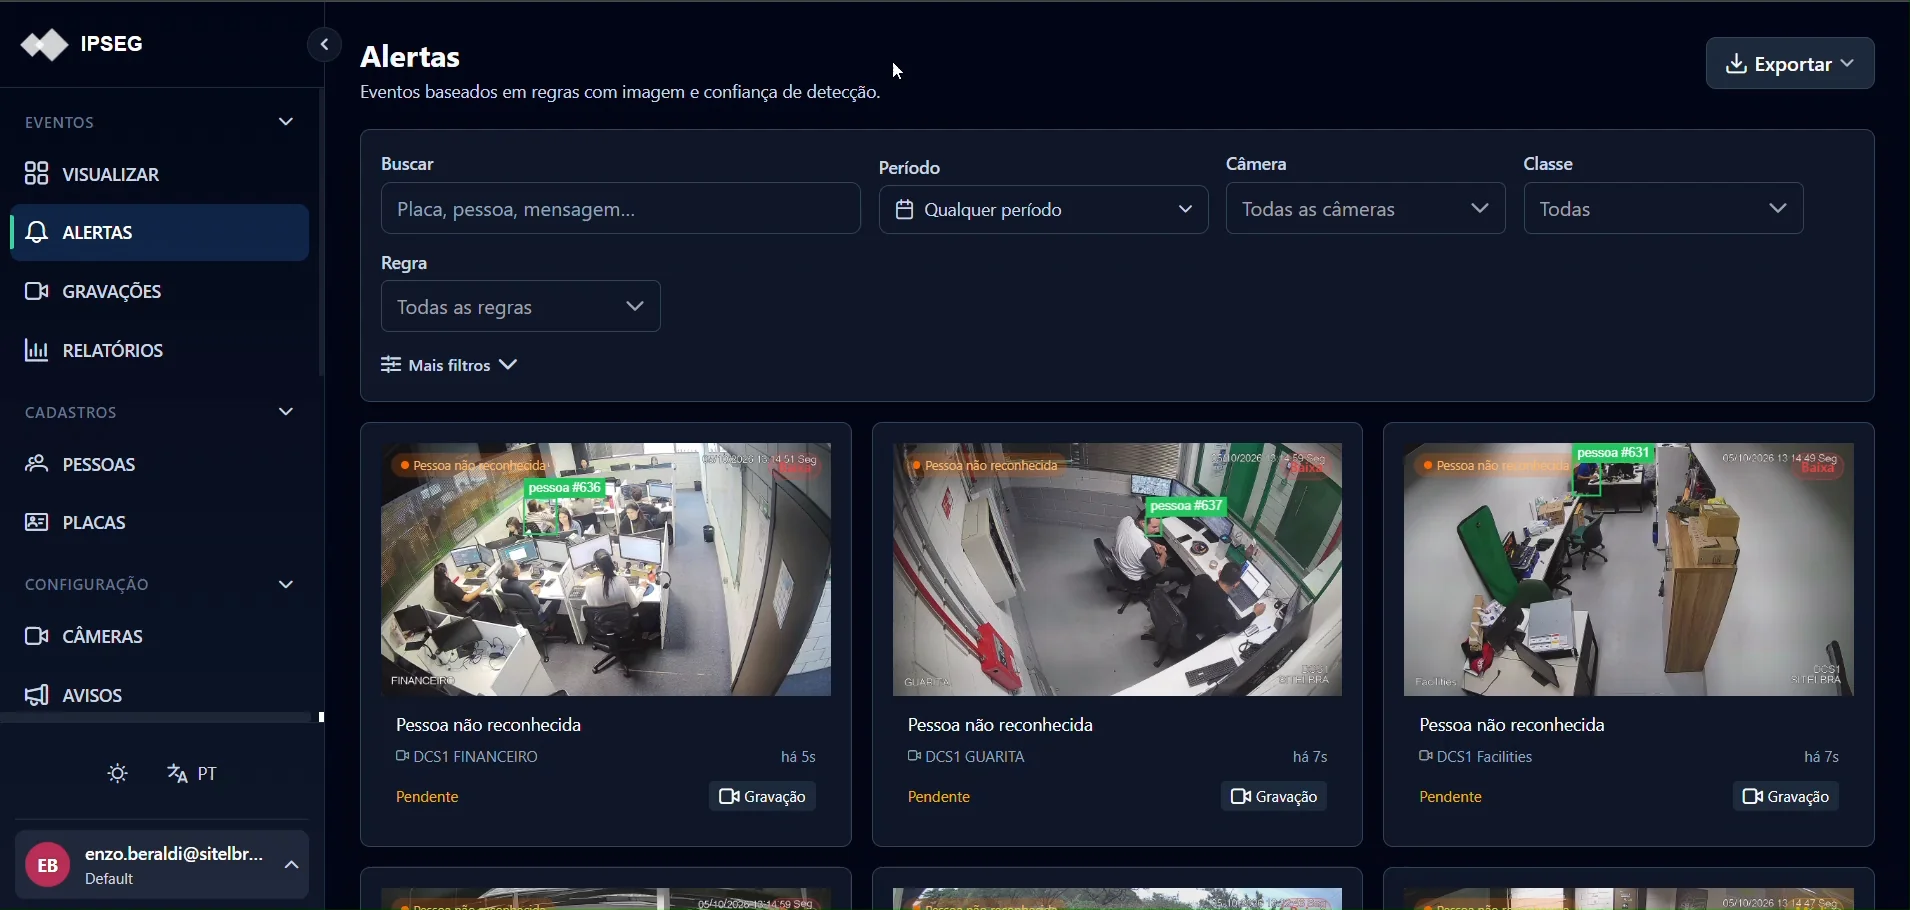Click the Gravações camera icon
Image resolution: width=1910 pixels, height=910 pixels.
point(36,292)
